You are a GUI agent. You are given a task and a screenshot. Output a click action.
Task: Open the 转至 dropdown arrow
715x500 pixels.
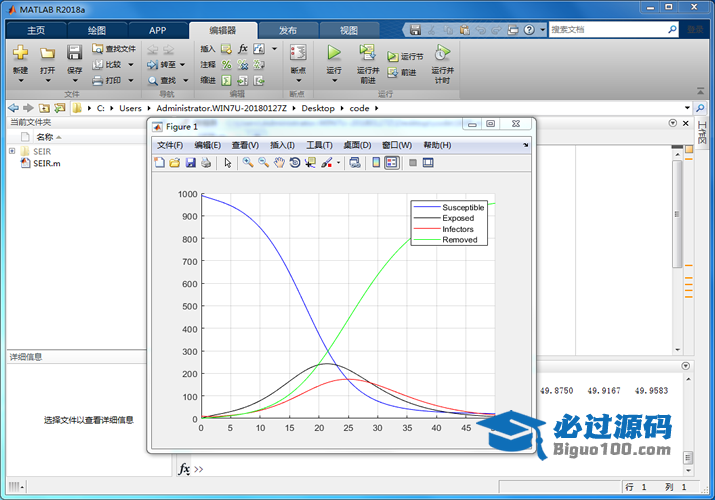(x=183, y=65)
